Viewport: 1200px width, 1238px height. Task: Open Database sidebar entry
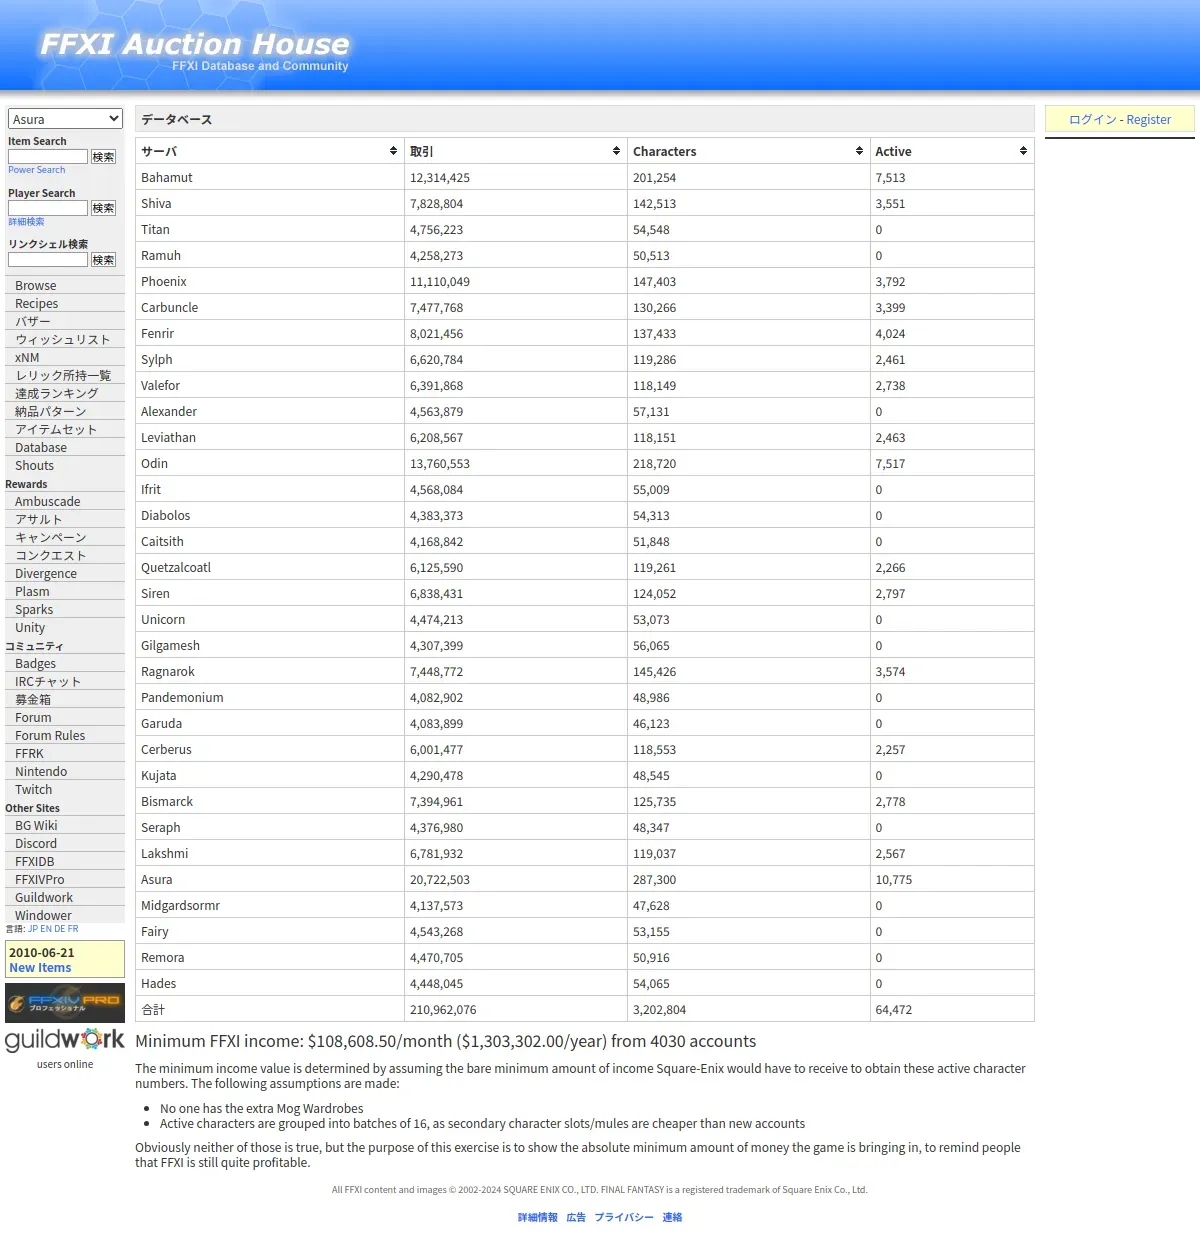[x=65, y=447]
